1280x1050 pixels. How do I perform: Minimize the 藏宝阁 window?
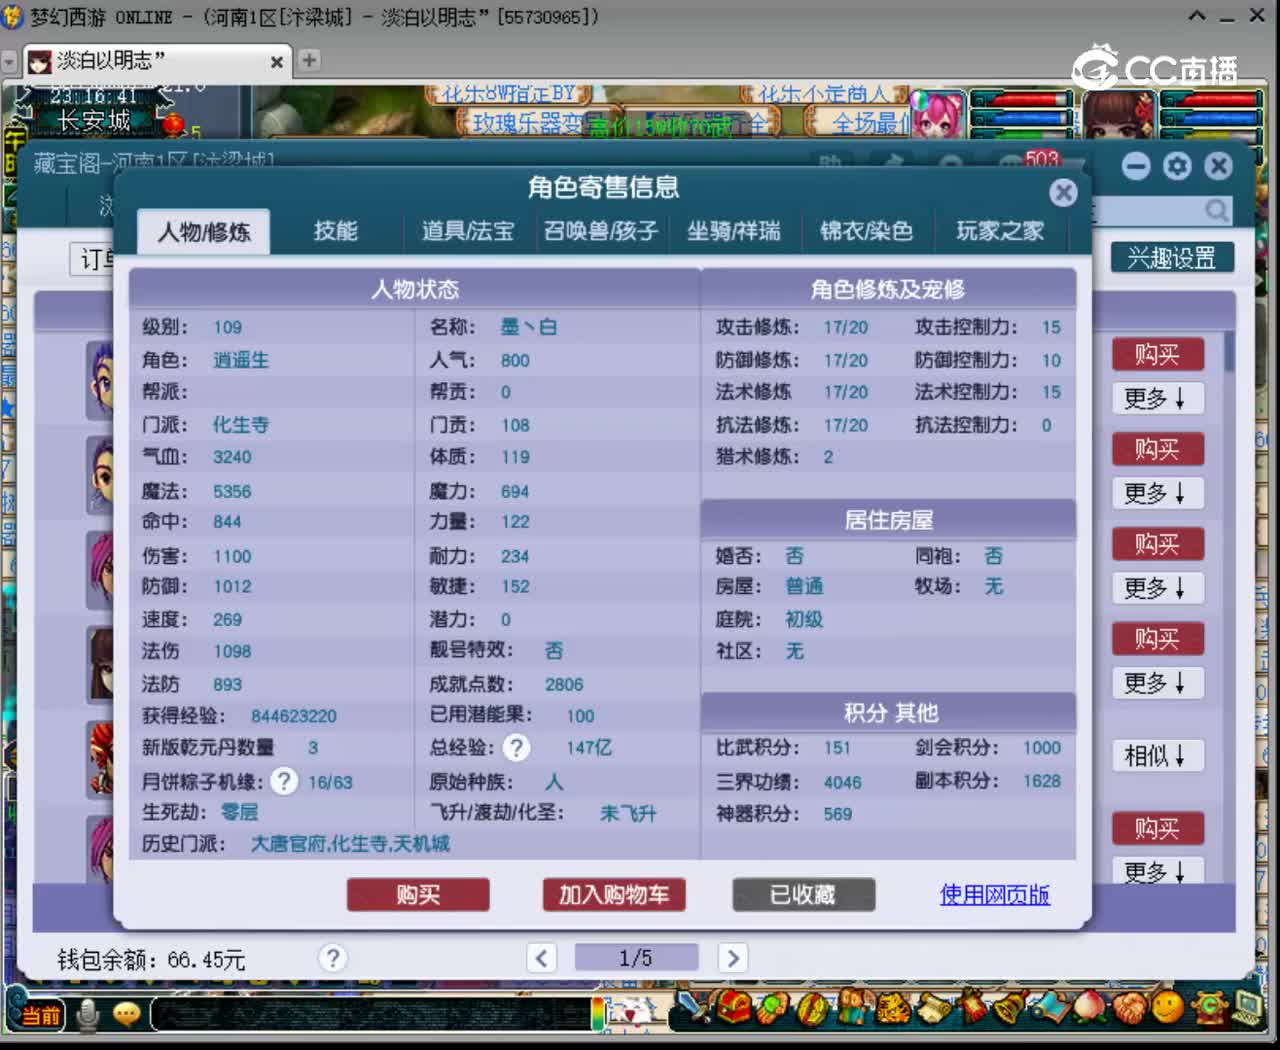[1136, 166]
